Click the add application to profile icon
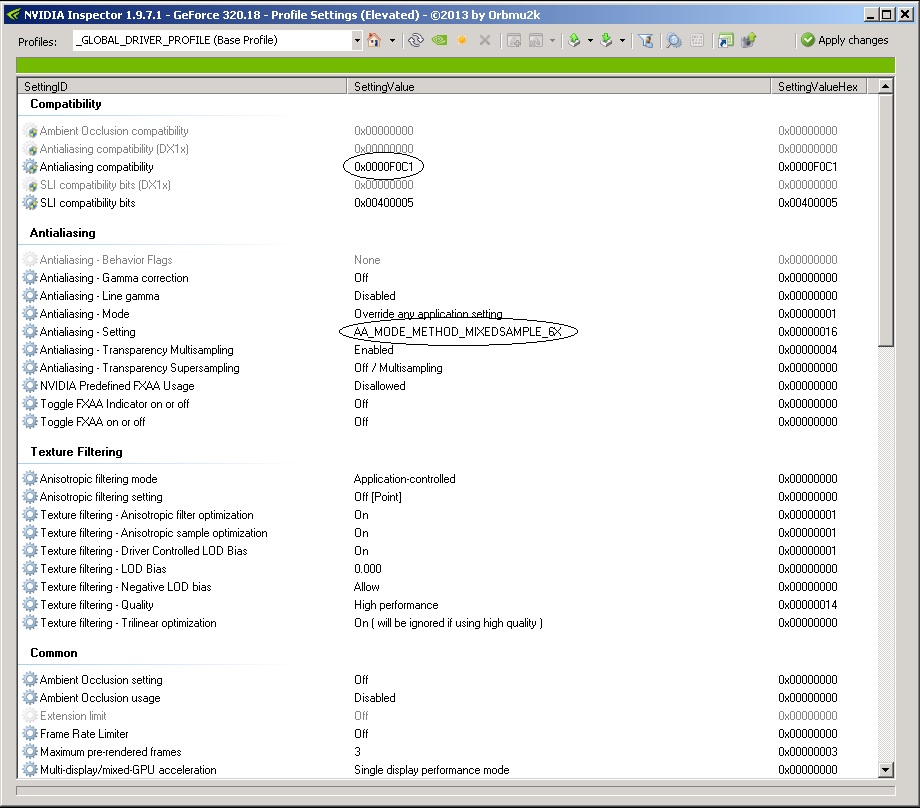Screen dimensions: 920x808 click(x=514, y=40)
